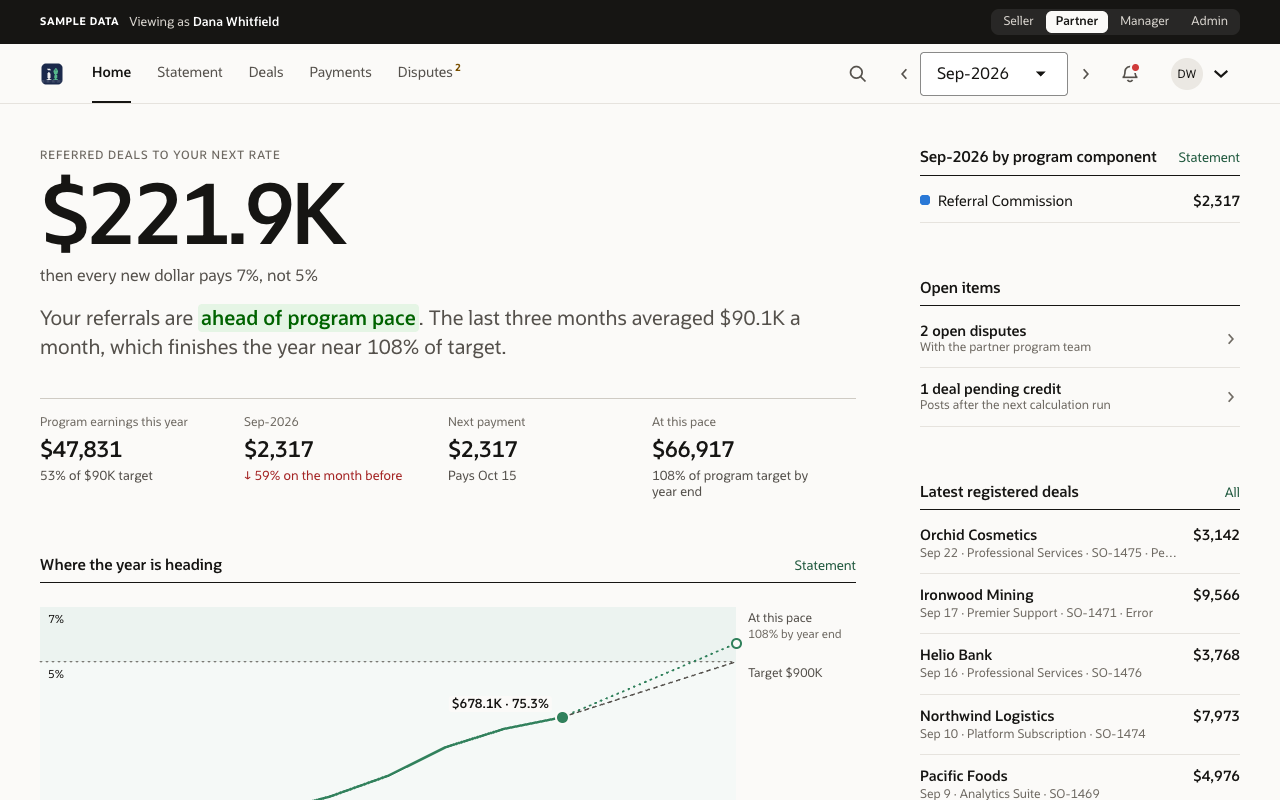
Task: Open the Disputes tab
Action: (429, 72)
